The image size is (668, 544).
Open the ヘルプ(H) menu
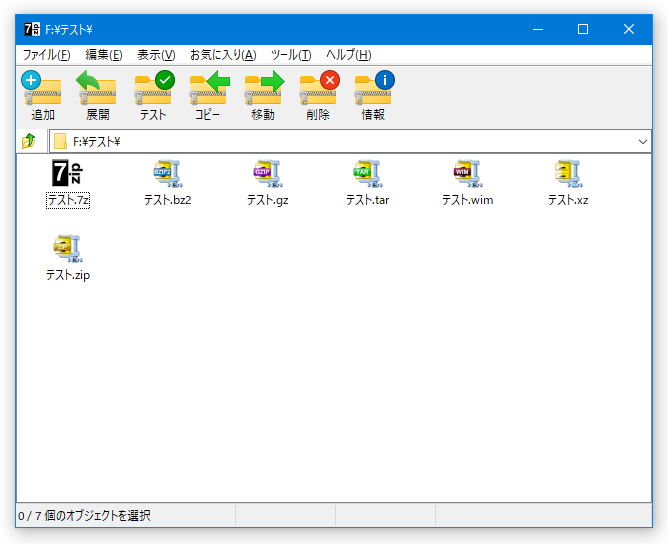tap(348, 55)
